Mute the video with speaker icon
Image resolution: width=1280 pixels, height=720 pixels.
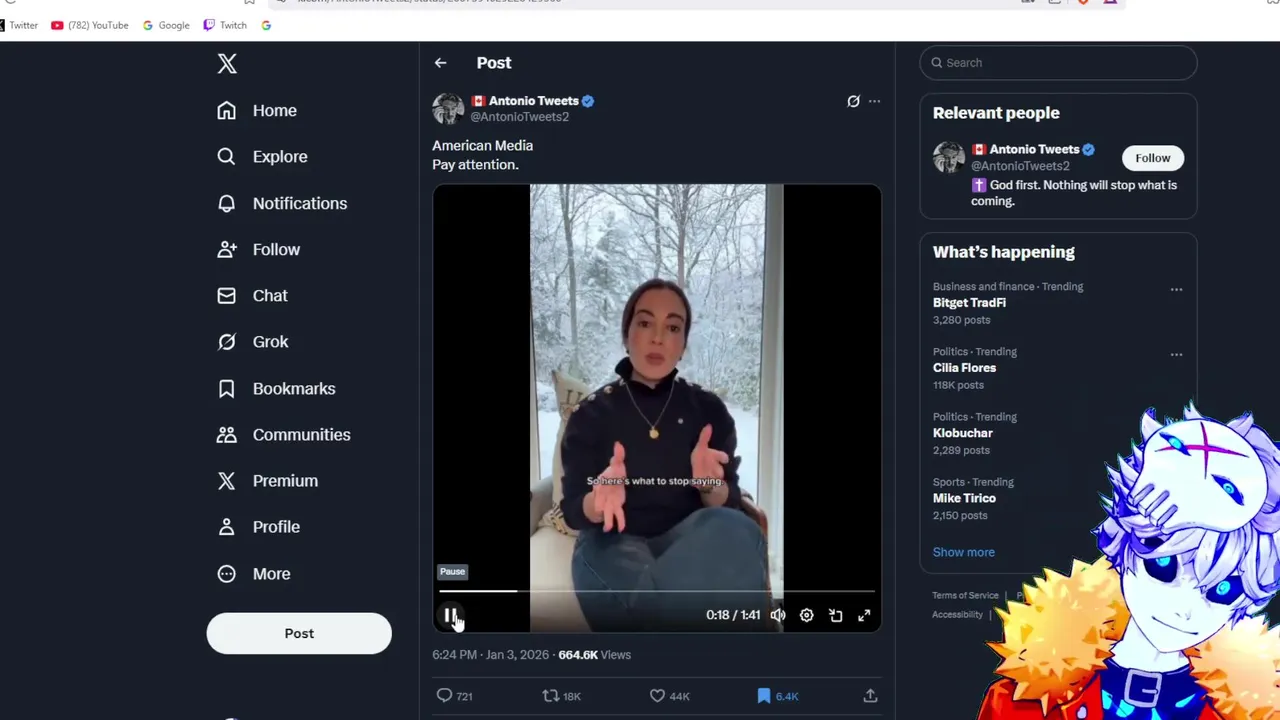pyautogui.click(x=778, y=615)
